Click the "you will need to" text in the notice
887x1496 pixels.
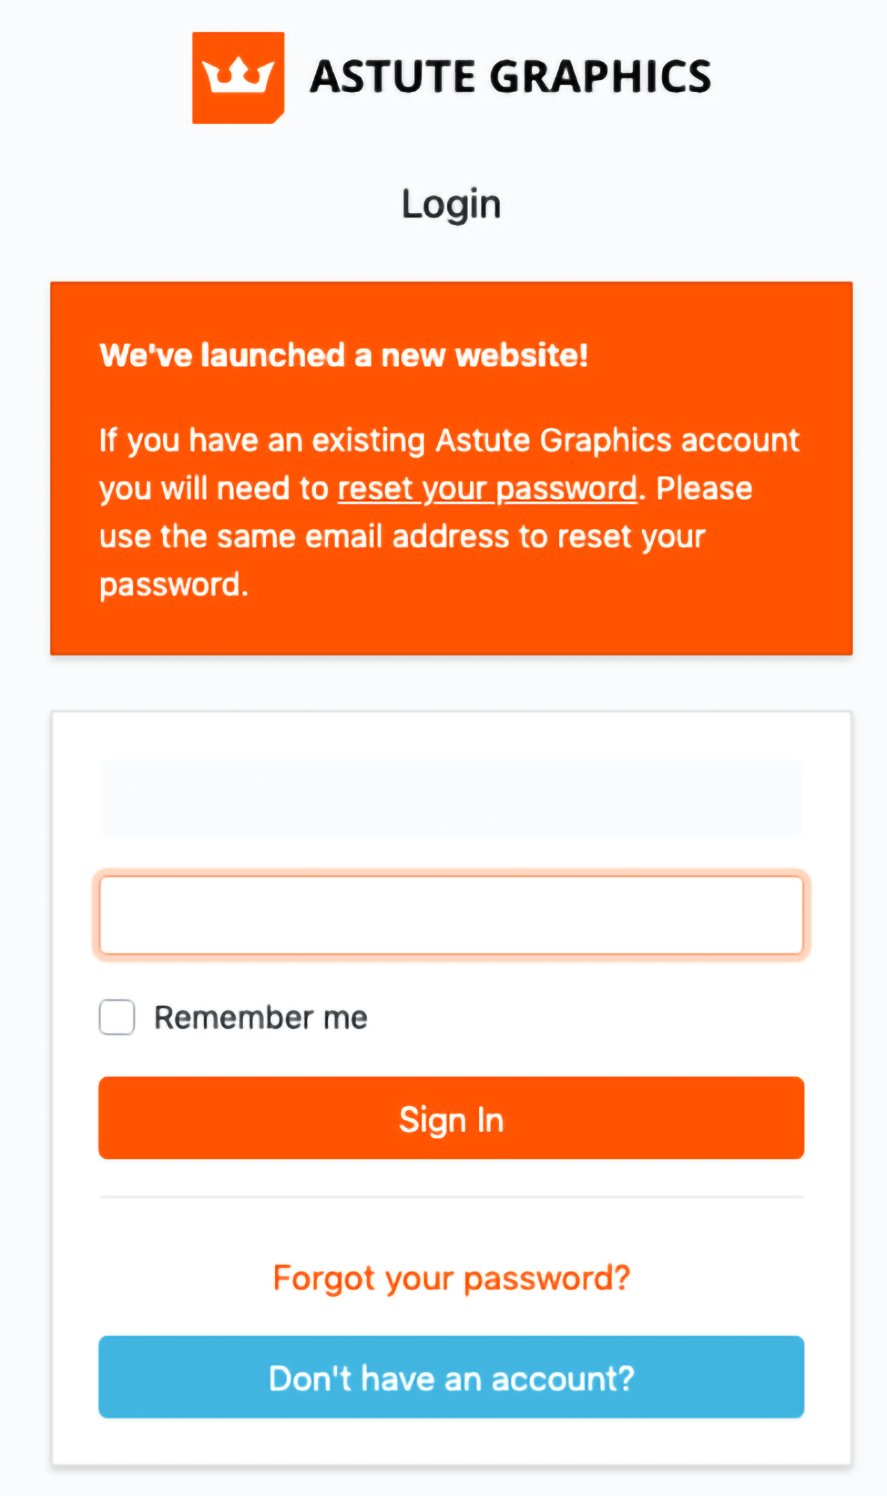[x=214, y=489]
